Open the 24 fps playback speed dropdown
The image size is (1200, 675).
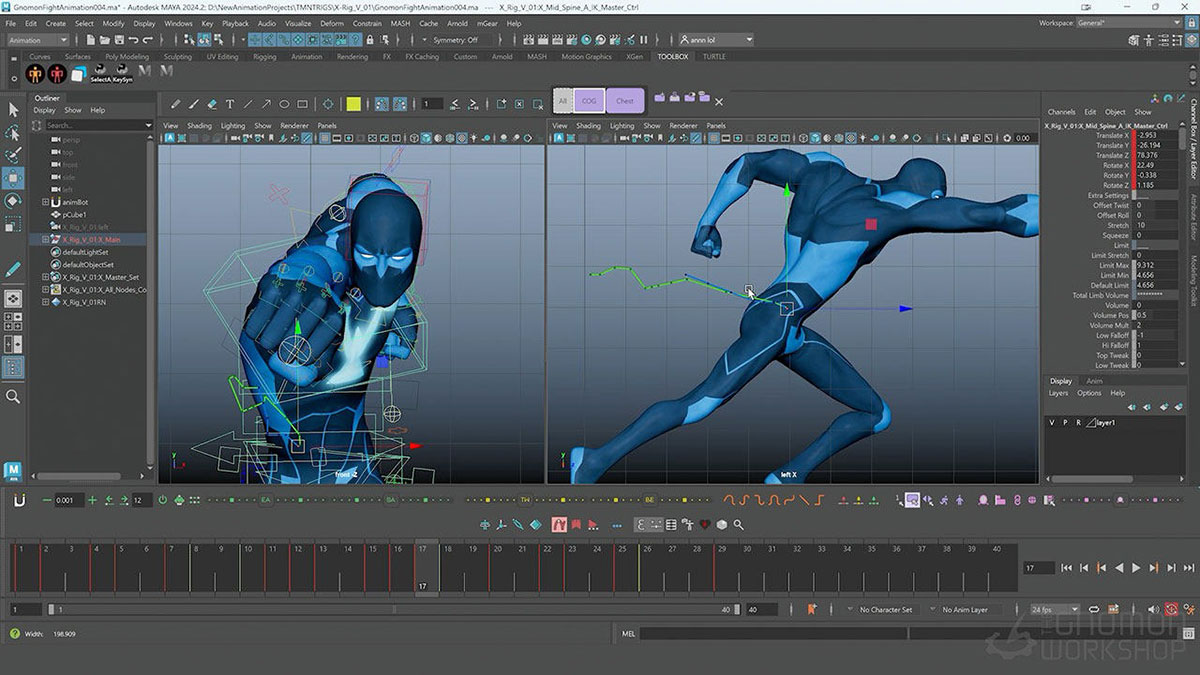pos(1048,609)
